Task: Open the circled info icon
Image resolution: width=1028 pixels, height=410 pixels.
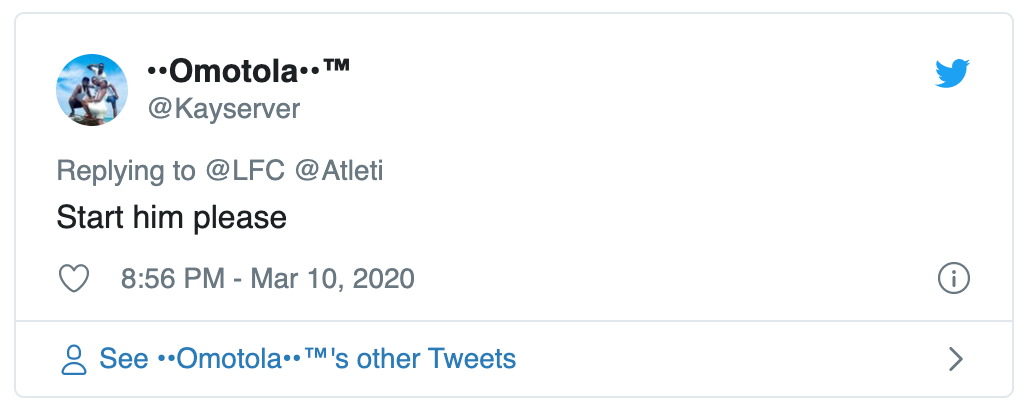Action: pos(954,279)
